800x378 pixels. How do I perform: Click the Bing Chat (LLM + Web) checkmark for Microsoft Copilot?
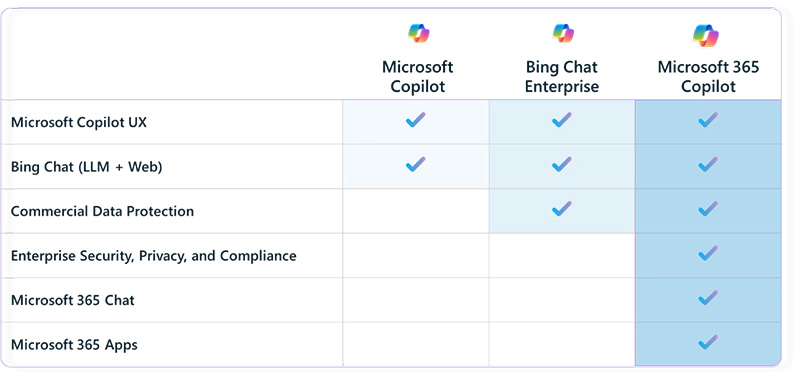415,165
